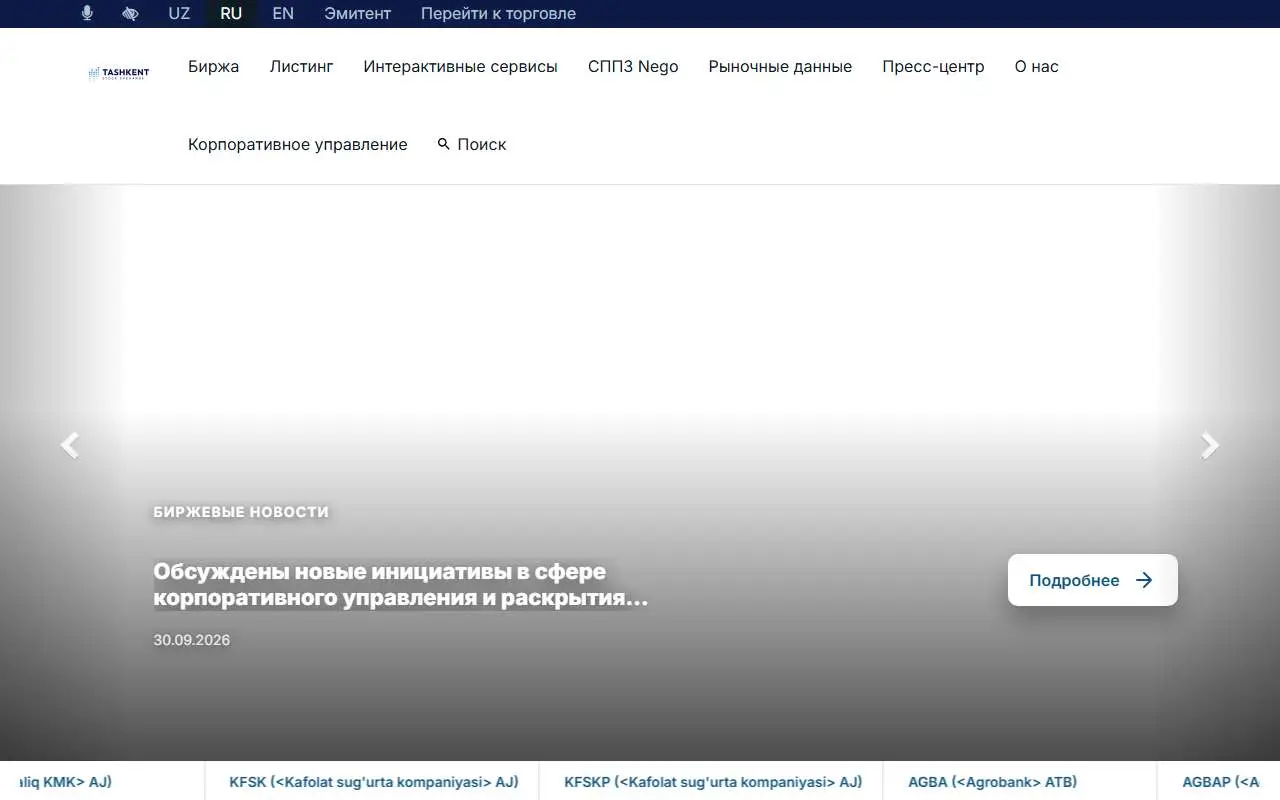Click the Биржевые новости category label
Screen dimensions: 1280x800
(241, 512)
